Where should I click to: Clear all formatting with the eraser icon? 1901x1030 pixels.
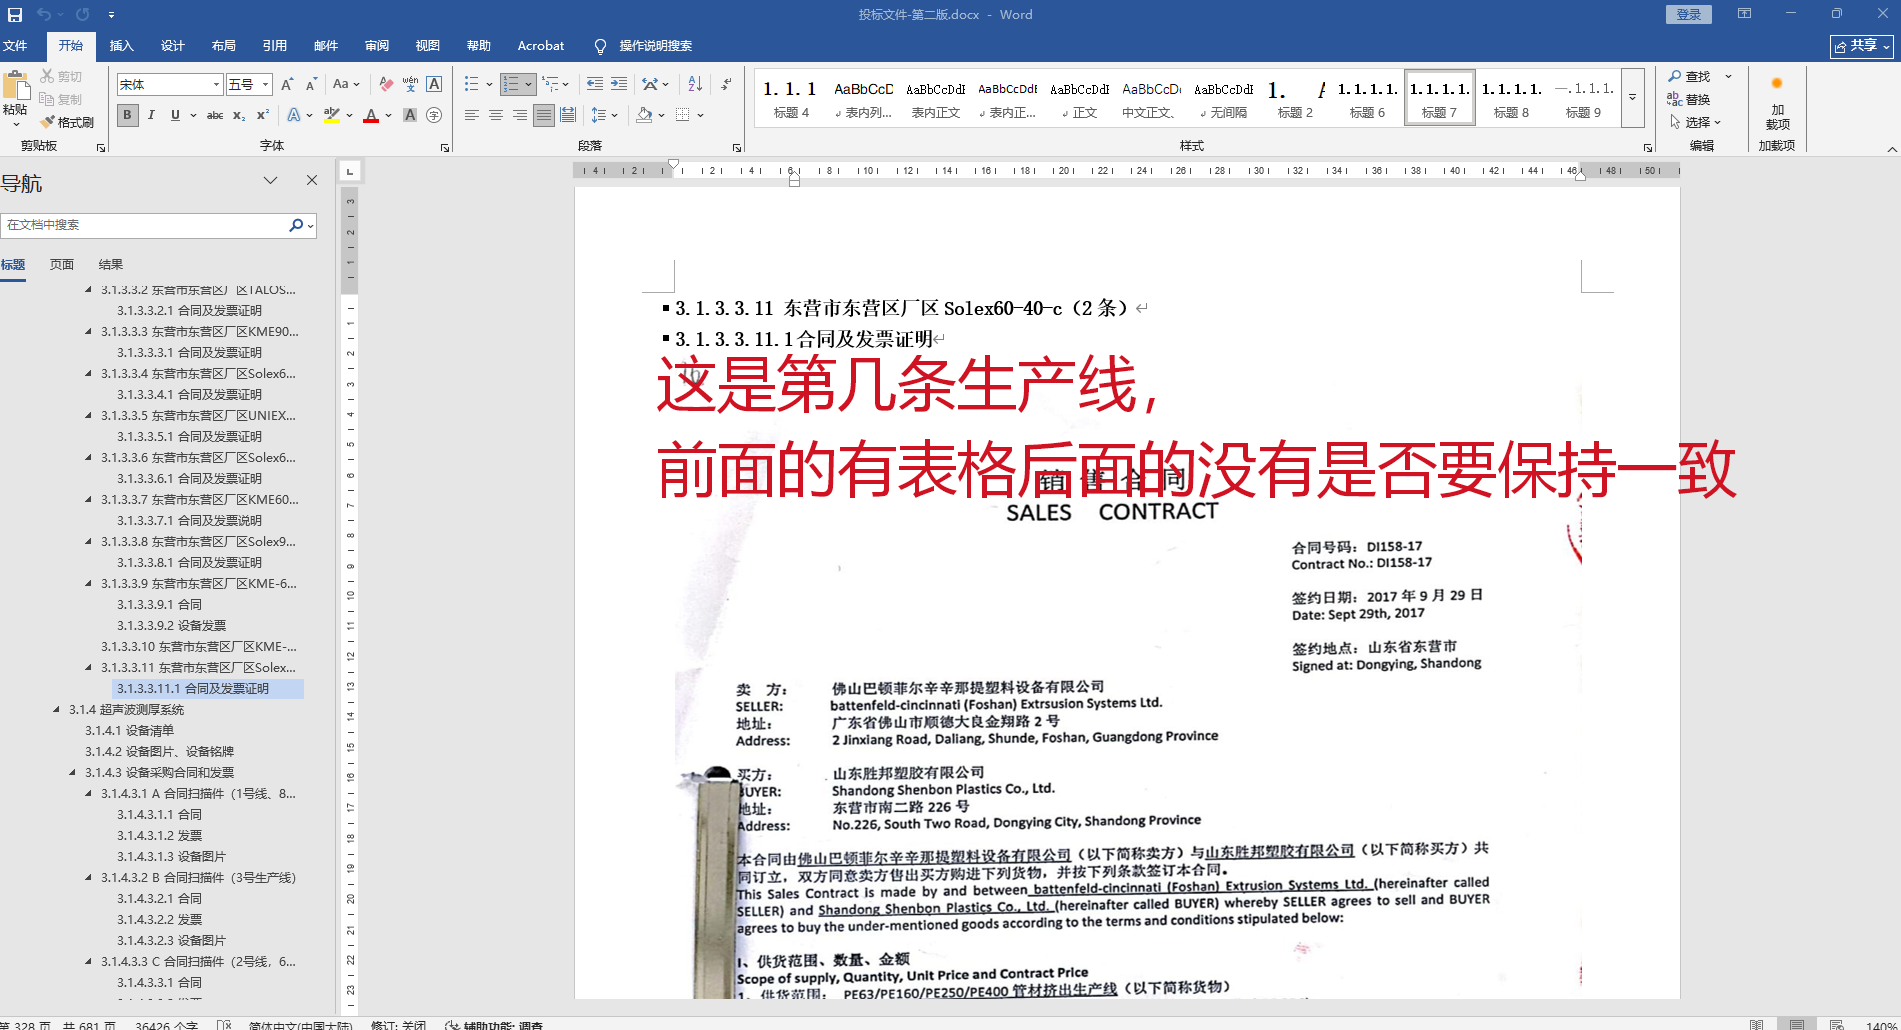pos(386,85)
